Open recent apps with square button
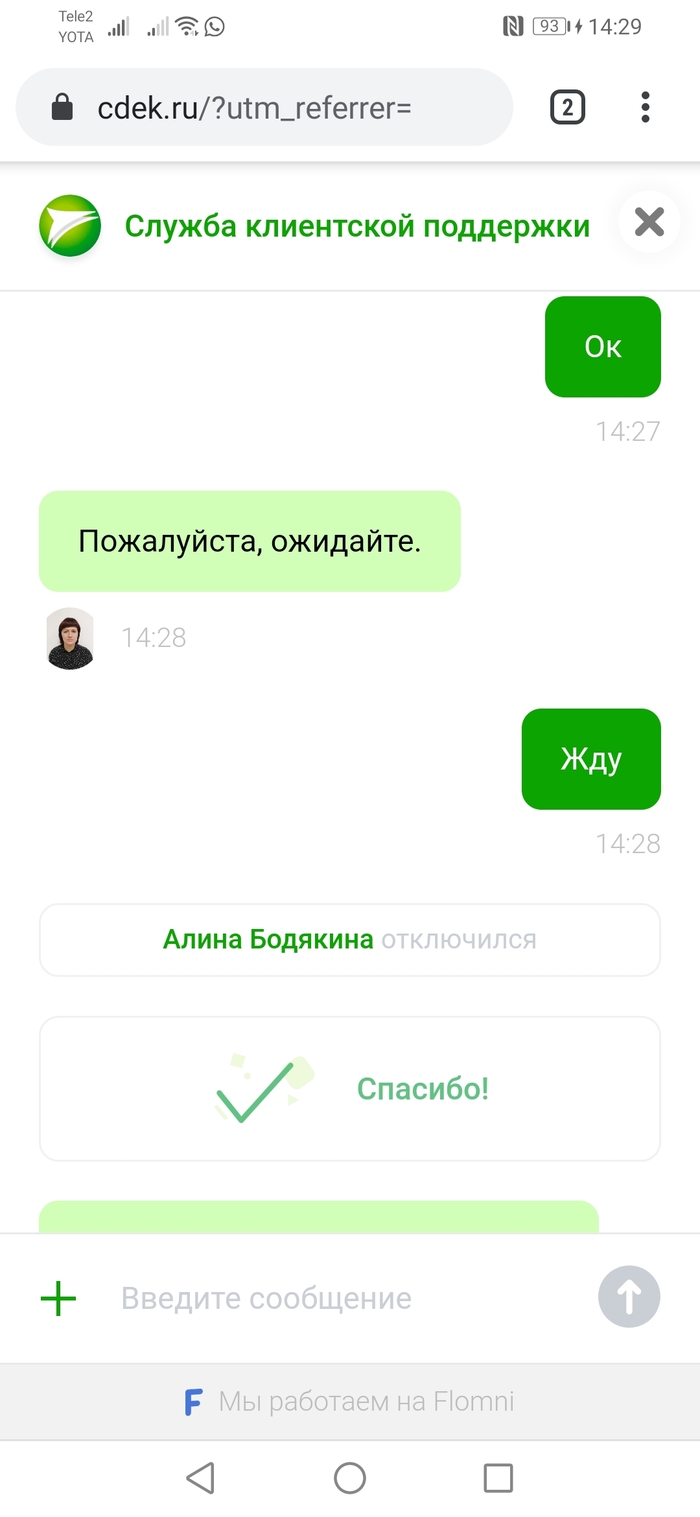This screenshot has height=1517, width=700. coord(498,1478)
